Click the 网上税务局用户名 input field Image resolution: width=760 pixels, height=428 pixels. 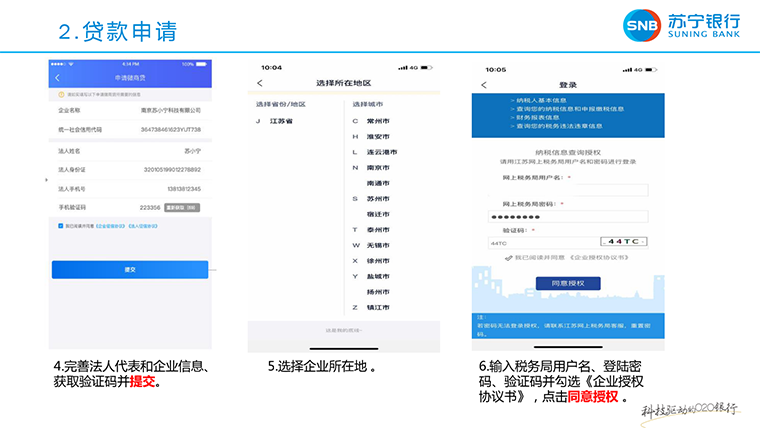click(568, 190)
